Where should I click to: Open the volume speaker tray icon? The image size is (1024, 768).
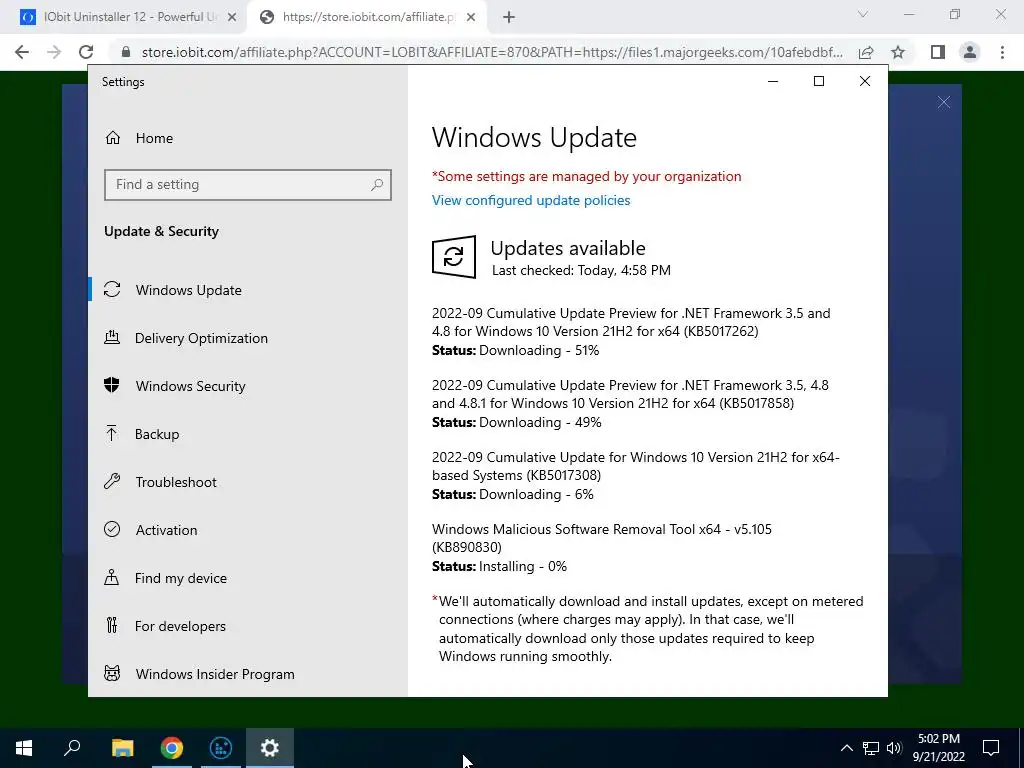point(894,748)
